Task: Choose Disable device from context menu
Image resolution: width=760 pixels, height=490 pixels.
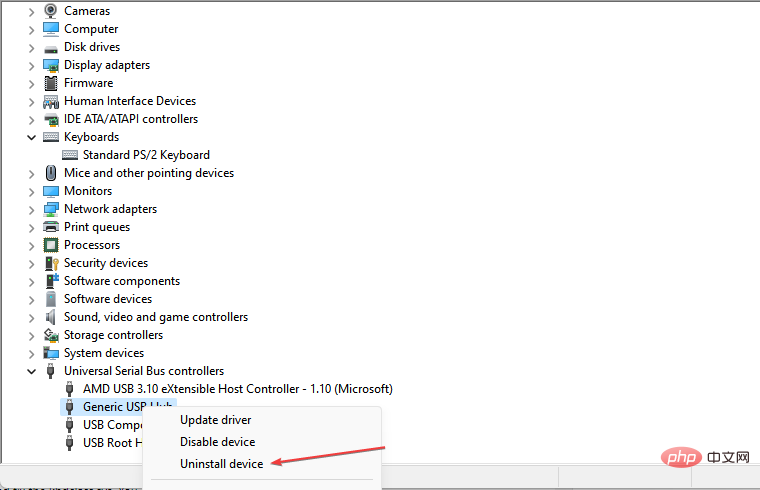Action: (x=218, y=442)
